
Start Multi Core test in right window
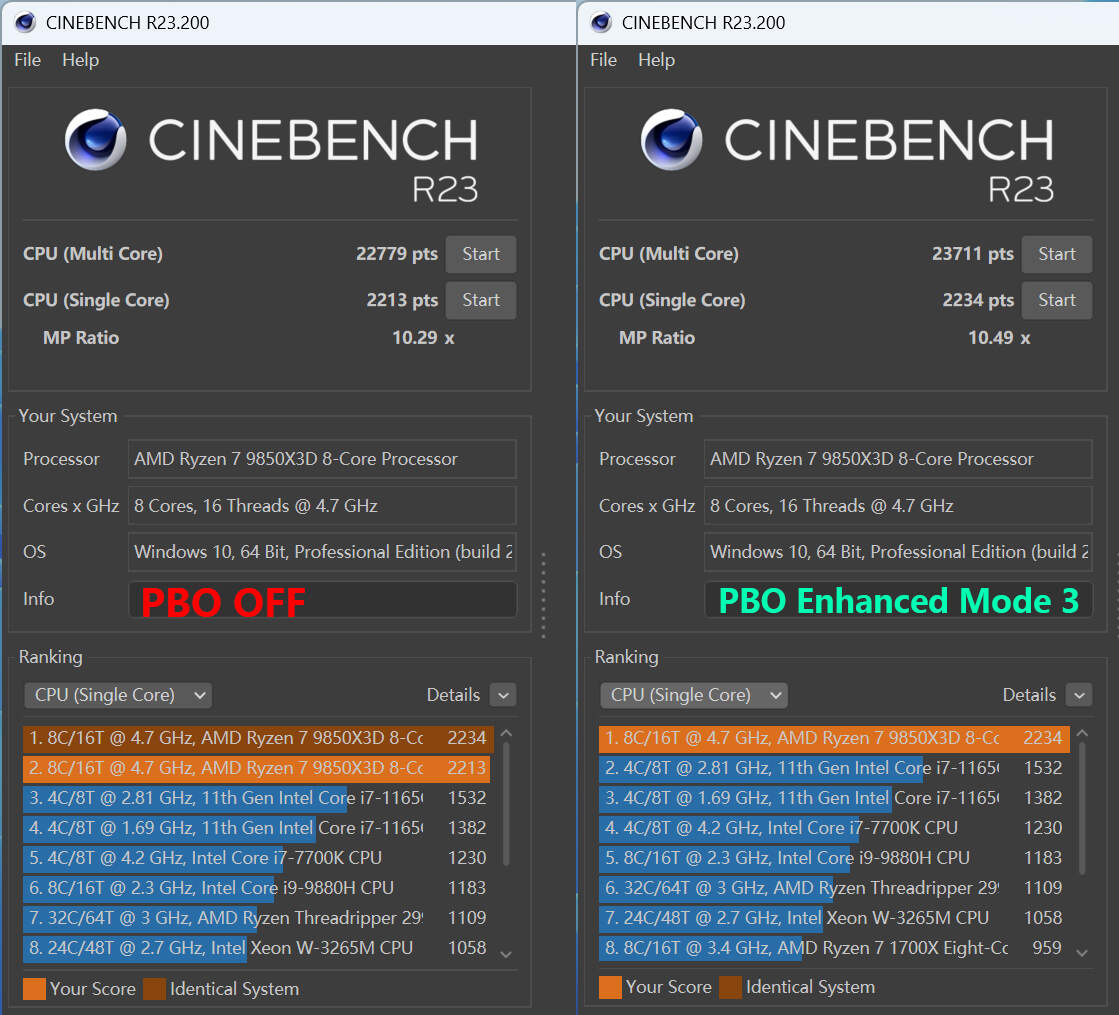tap(1056, 254)
